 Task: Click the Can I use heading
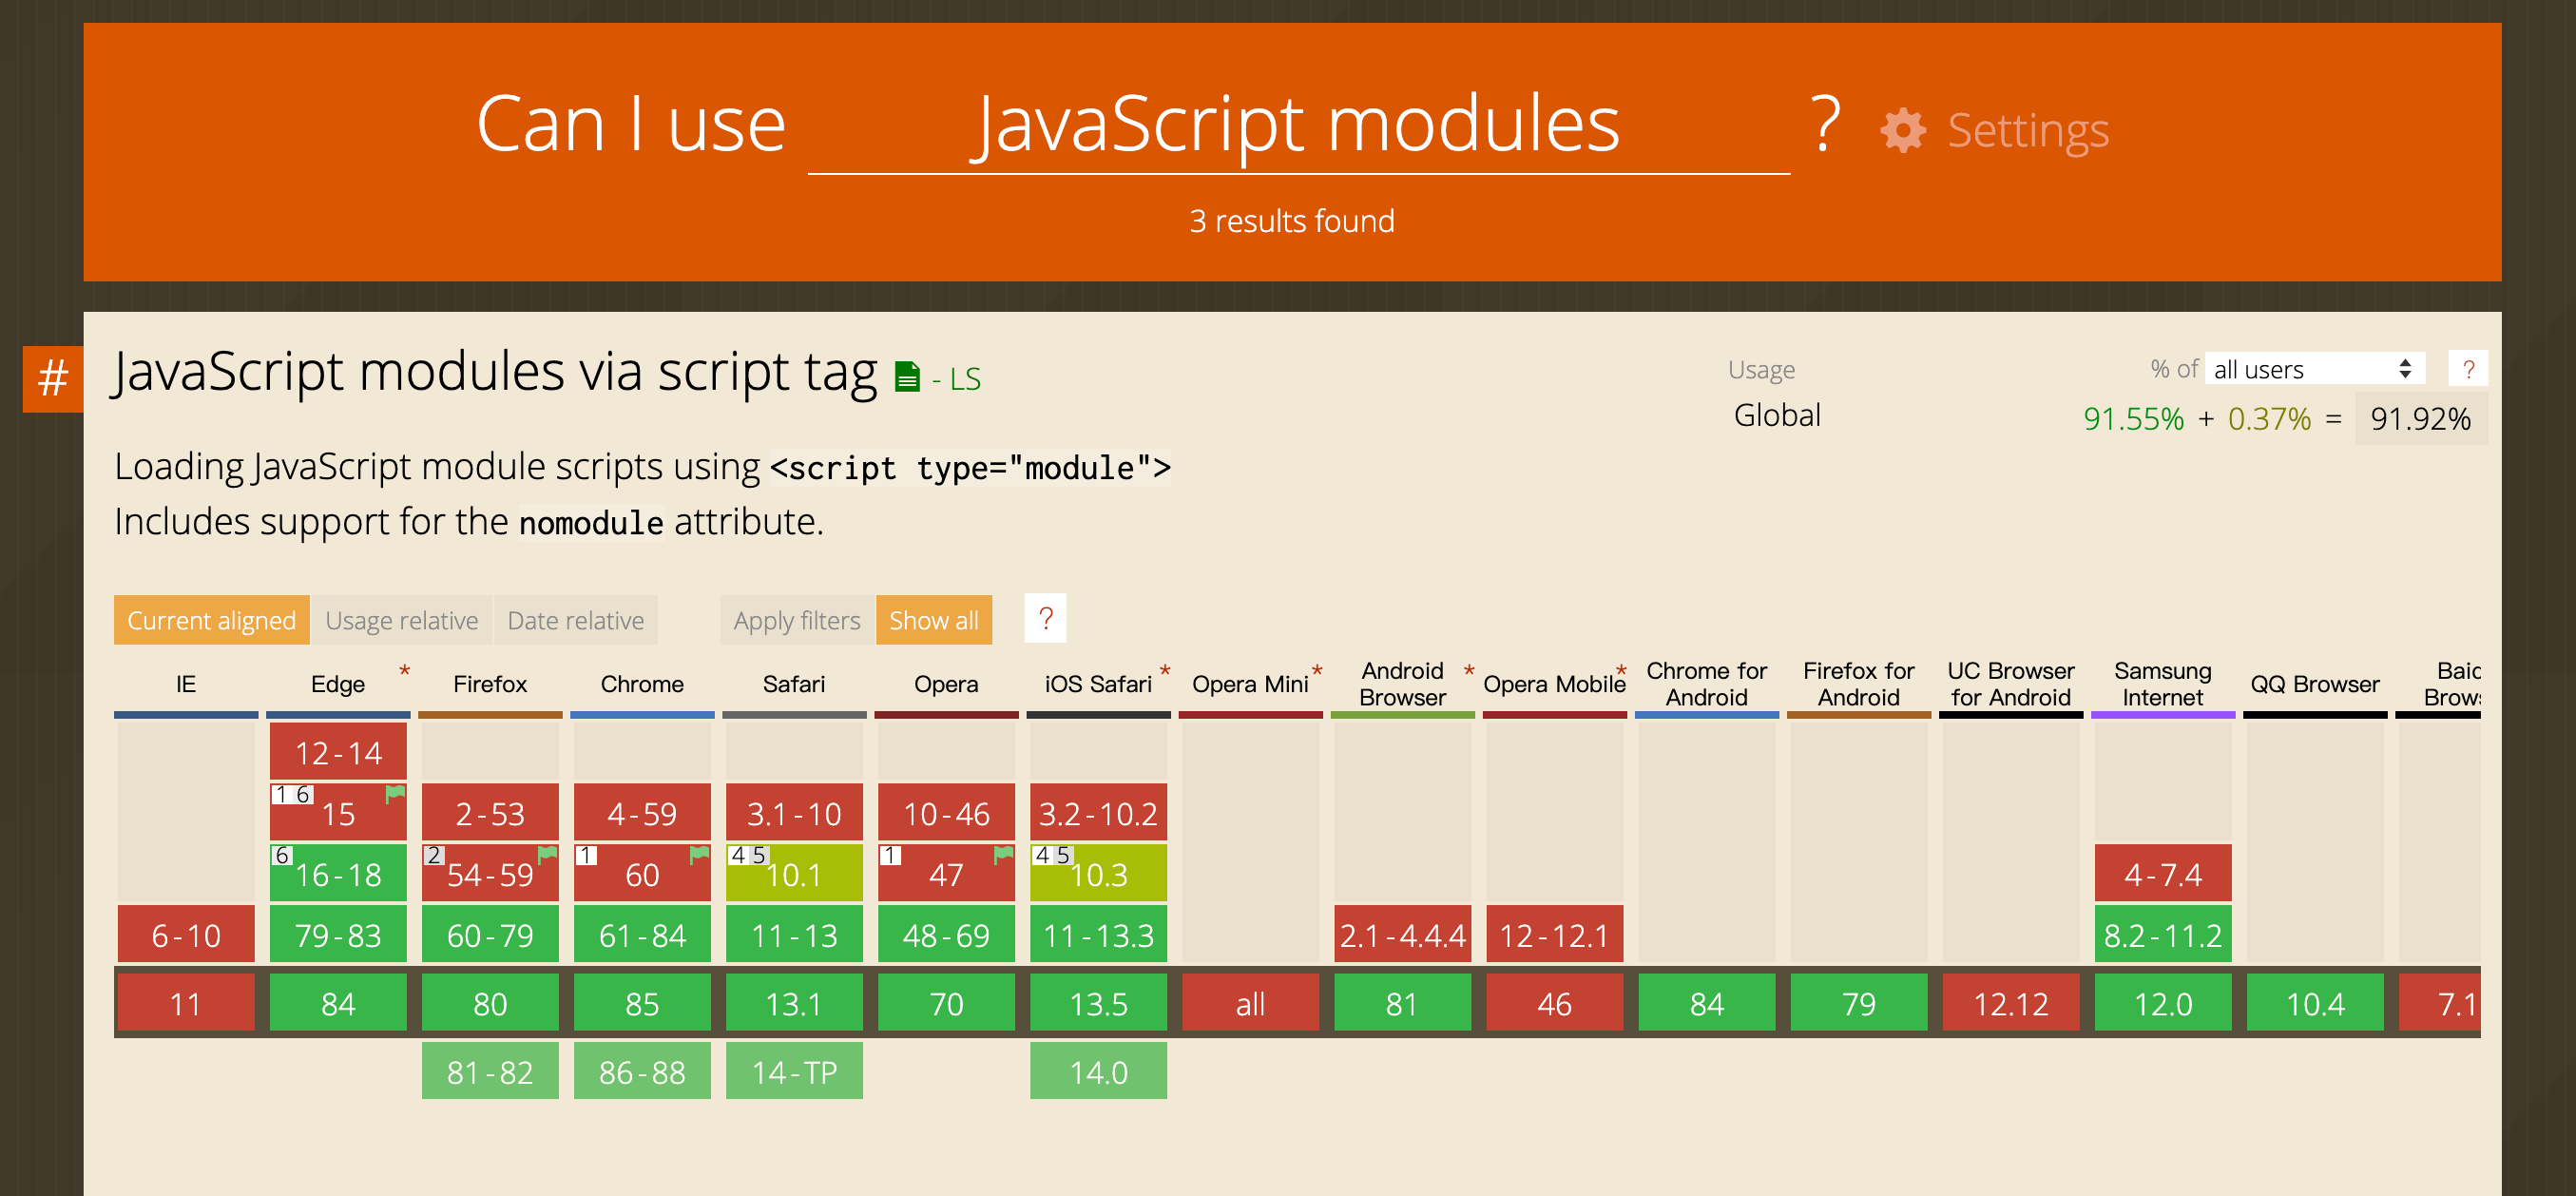tap(631, 125)
